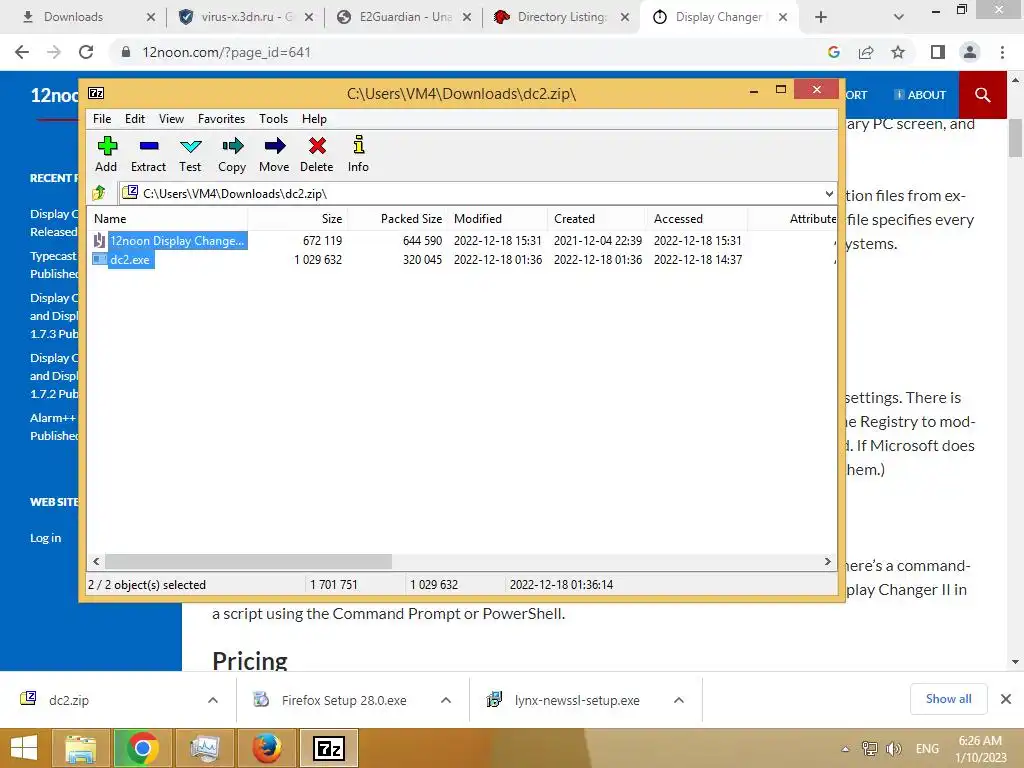Viewport: 1024px width, 768px height.
Task: Sort by Accessed column header
Action: [697, 219]
